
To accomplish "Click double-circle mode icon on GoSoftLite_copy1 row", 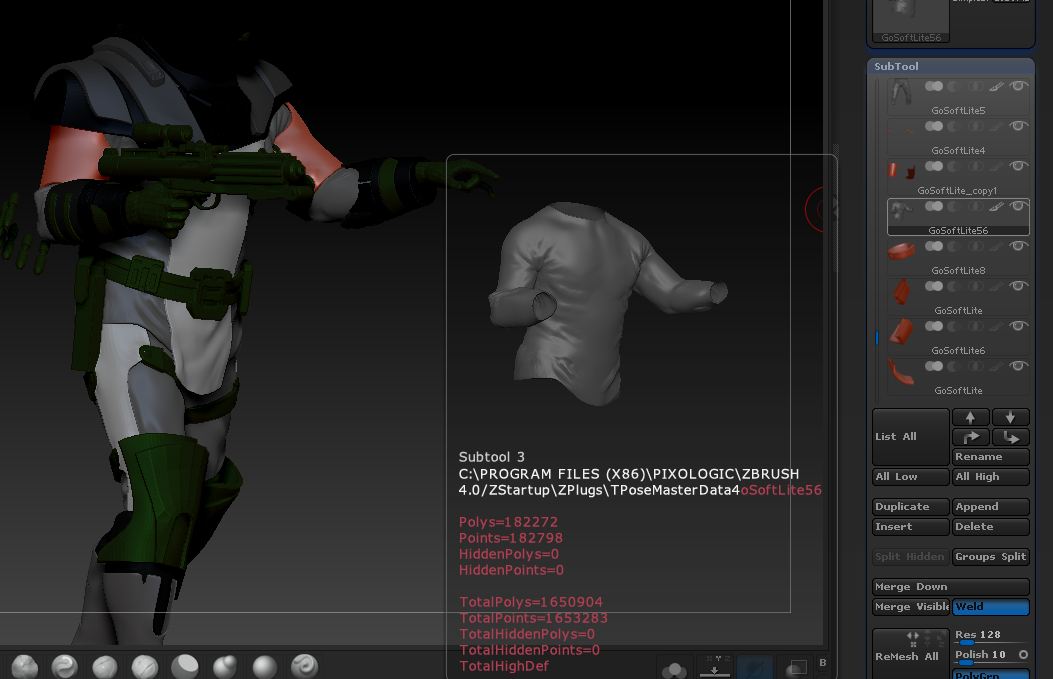I will click(x=933, y=166).
